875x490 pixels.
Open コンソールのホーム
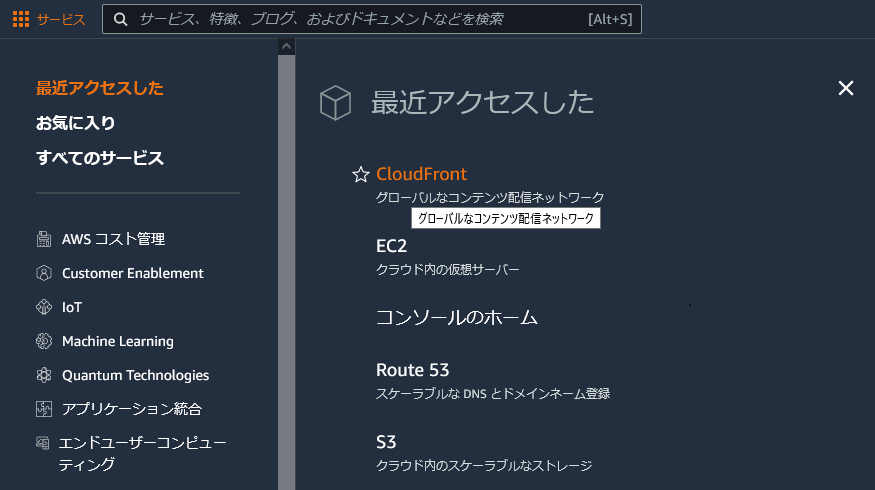coord(456,318)
